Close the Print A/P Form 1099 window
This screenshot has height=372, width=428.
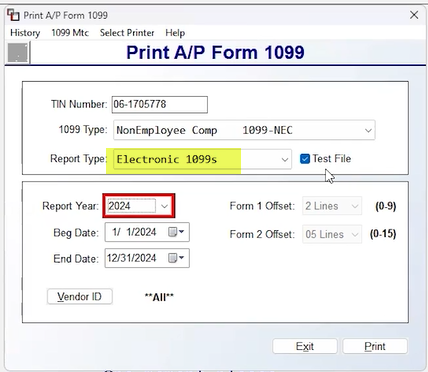(414, 15)
